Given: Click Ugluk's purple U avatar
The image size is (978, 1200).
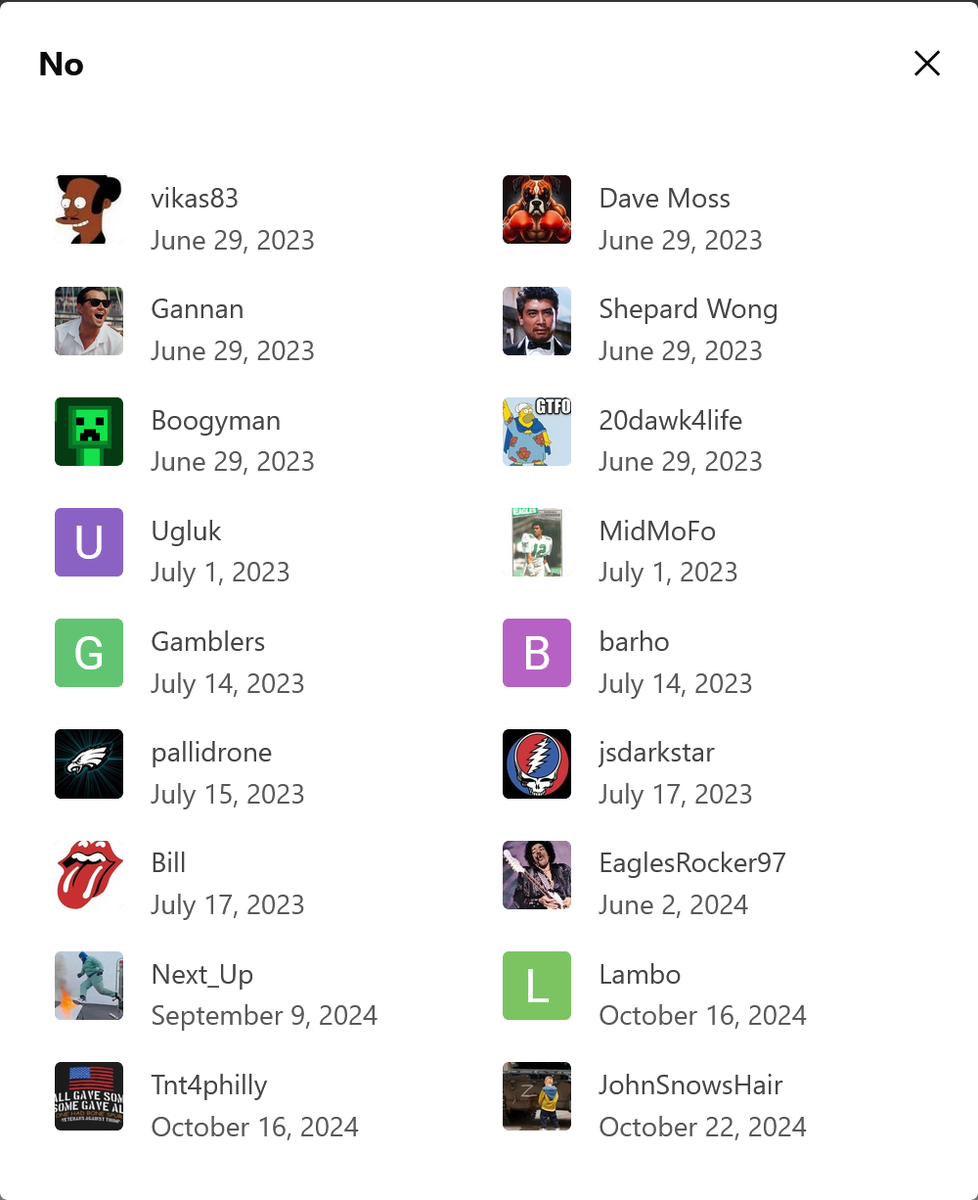Looking at the screenshot, I should 89,542.
